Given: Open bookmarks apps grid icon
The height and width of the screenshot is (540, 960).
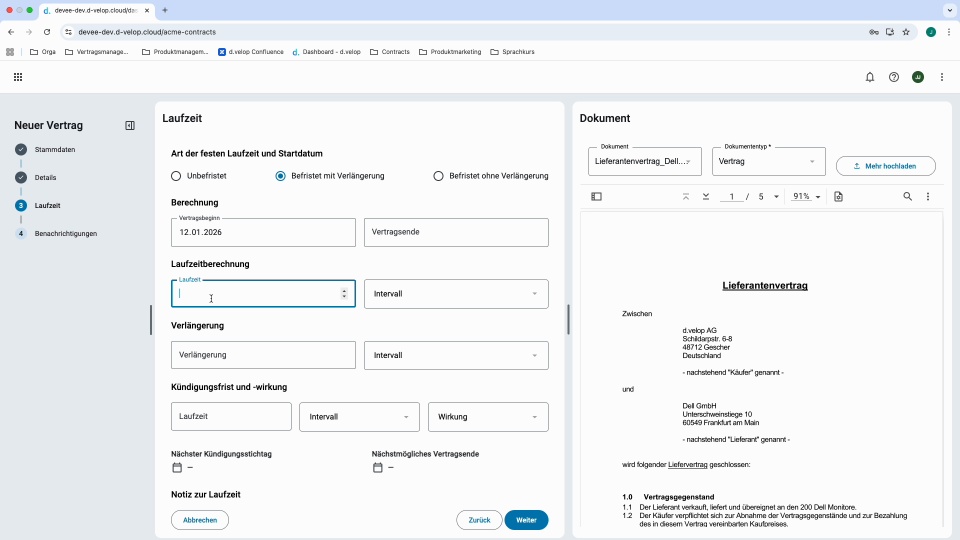Looking at the screenshot, I should coord(10,52).
